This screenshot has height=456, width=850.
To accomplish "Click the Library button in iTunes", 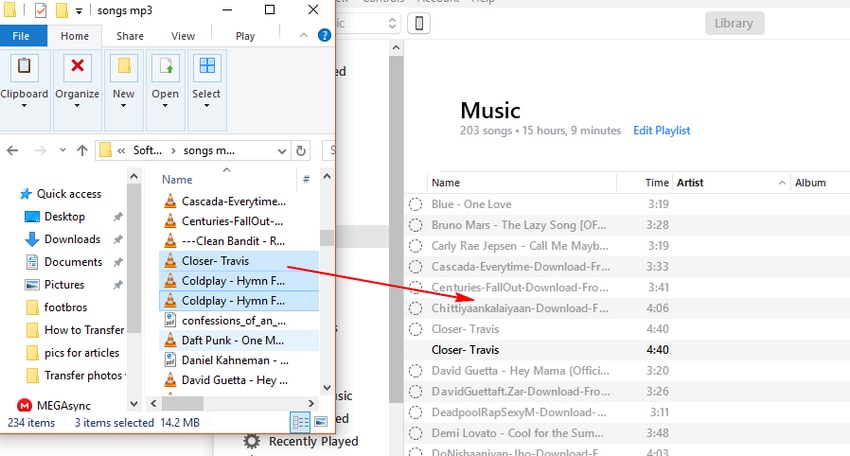I will [734, 23].
